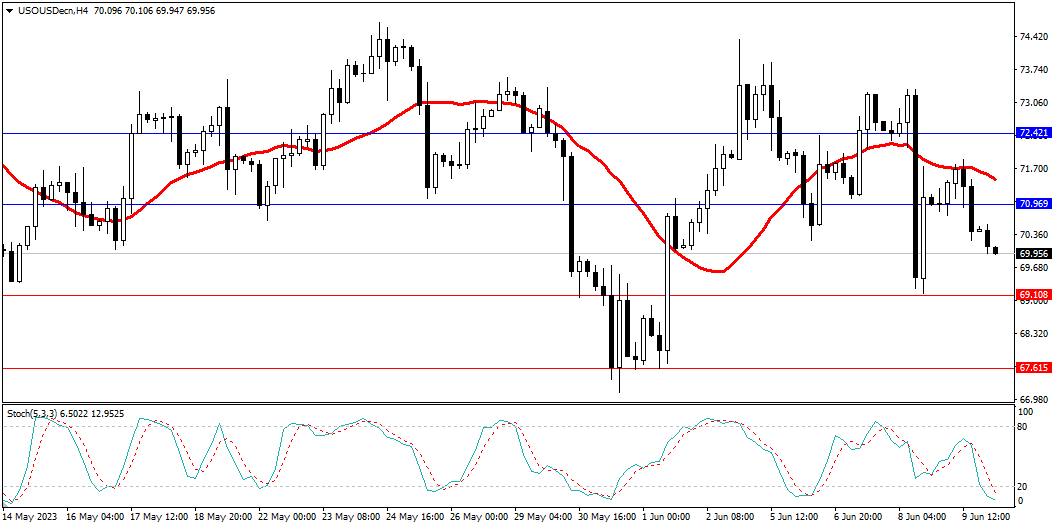
Task: Click the 29 May 04:00 time label
Action: (x=542, y=517)
